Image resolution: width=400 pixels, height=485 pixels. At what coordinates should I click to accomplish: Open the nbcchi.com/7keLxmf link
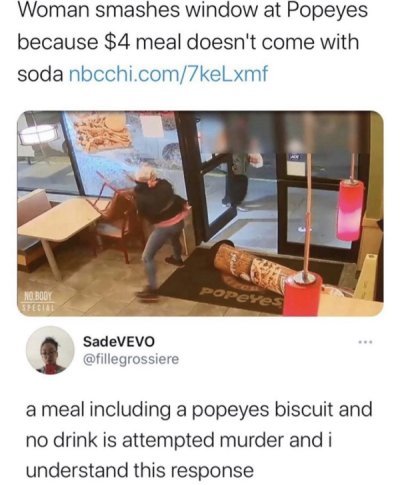[168, 74]
